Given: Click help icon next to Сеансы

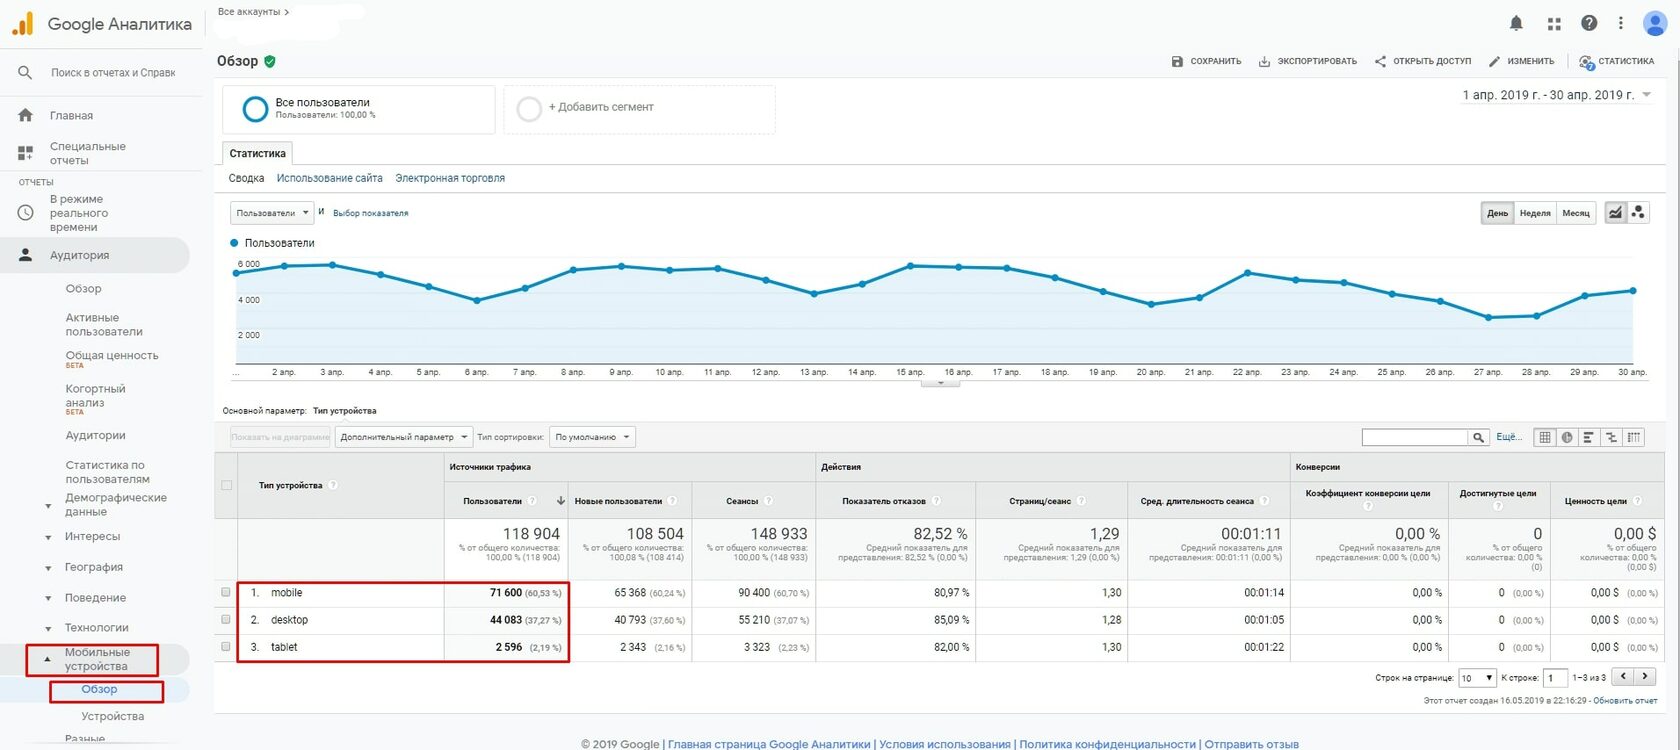Looking at the screenshot, I should point(768,501).
